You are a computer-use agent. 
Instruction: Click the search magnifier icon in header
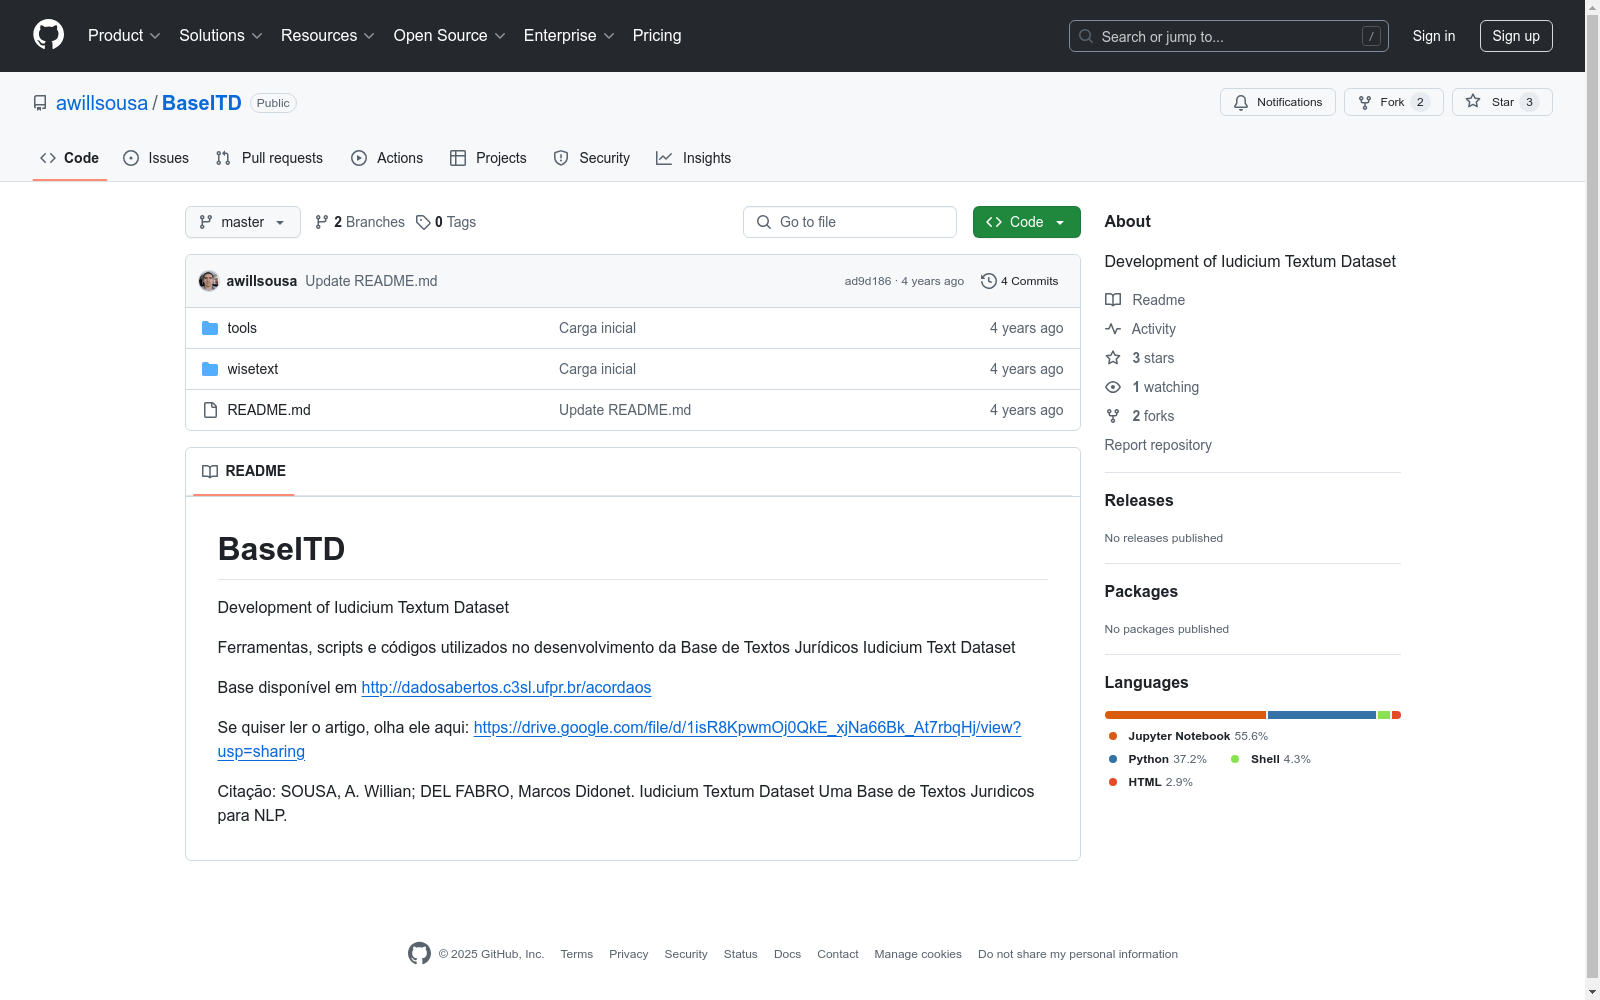[1086, 36]
